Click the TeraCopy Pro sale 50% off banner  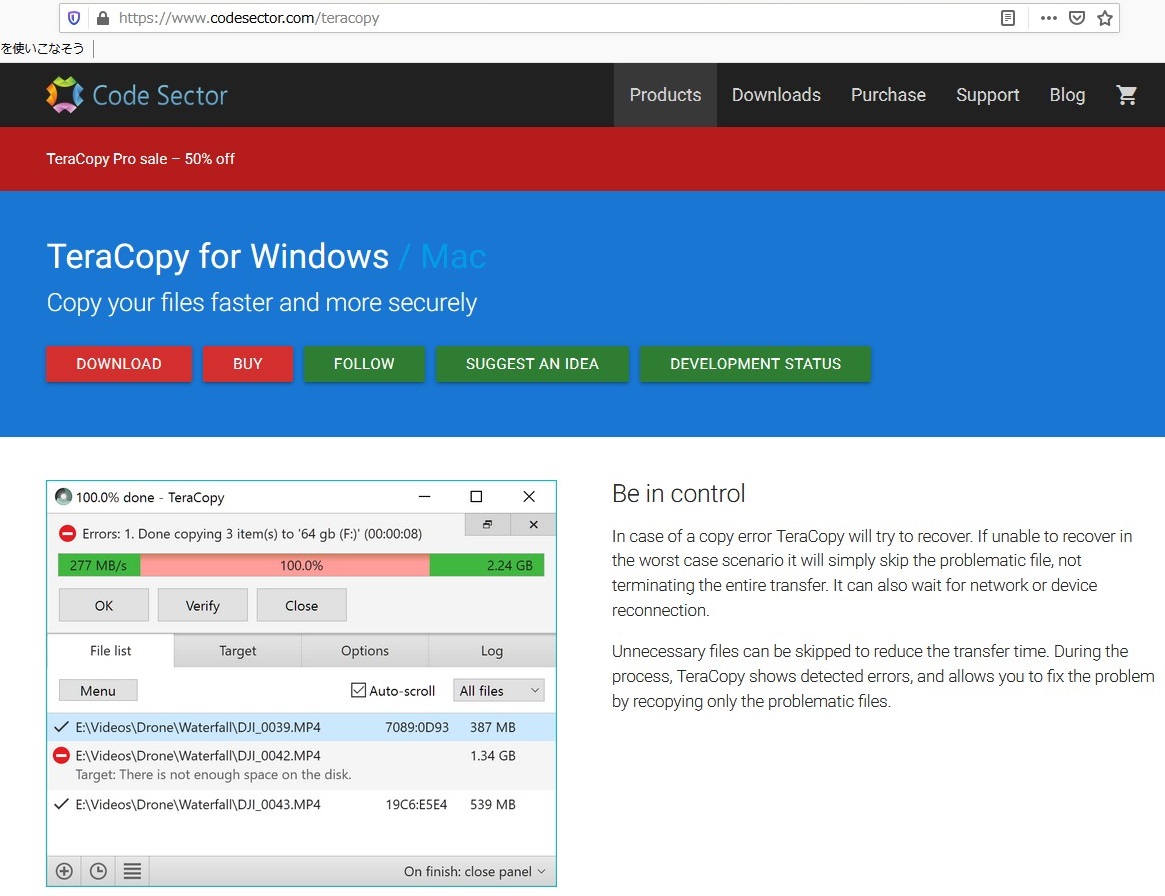pos(140,158)
